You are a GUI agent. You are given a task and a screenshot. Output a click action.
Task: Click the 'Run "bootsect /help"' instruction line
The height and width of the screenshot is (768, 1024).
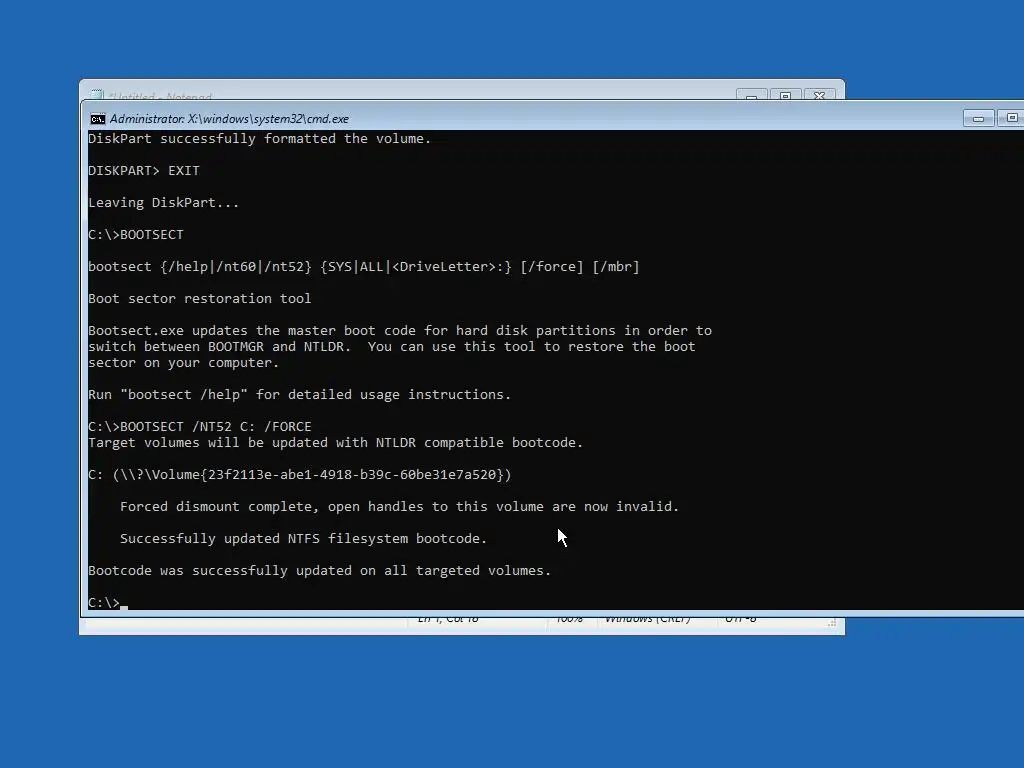(x=300, y=394)
